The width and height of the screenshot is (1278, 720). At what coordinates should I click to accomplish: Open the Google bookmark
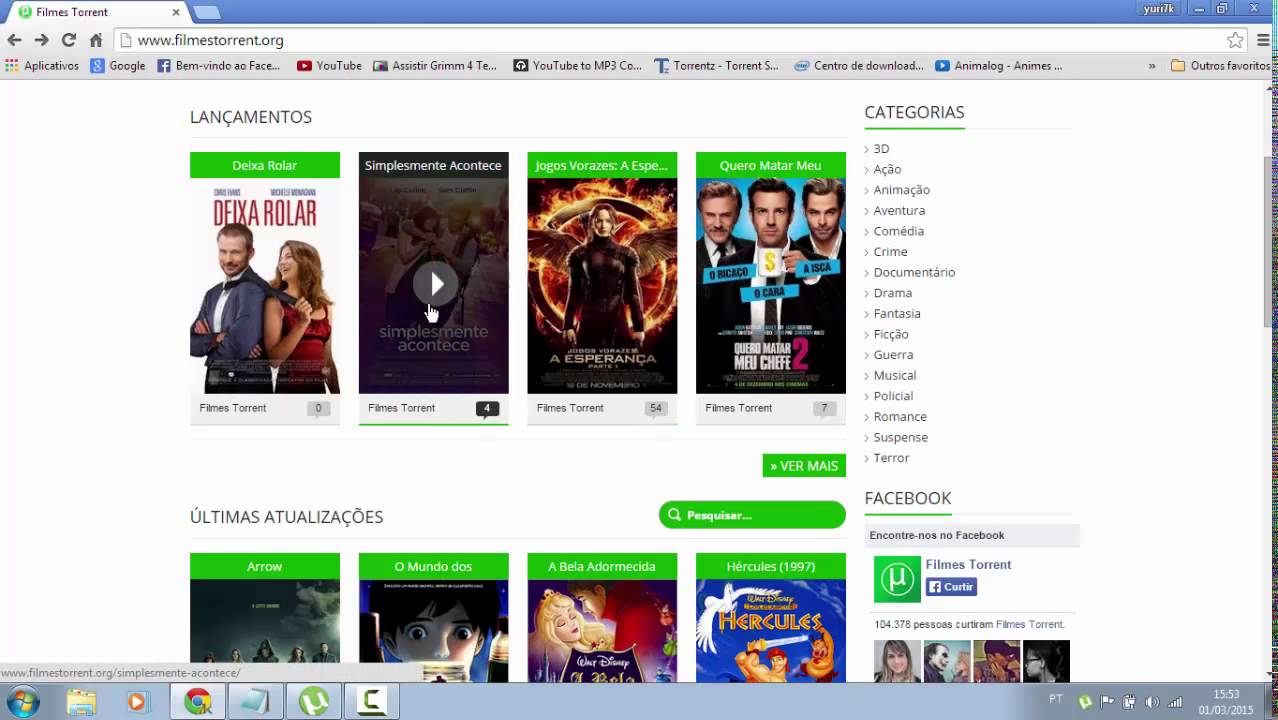click(x=118, y=66)
